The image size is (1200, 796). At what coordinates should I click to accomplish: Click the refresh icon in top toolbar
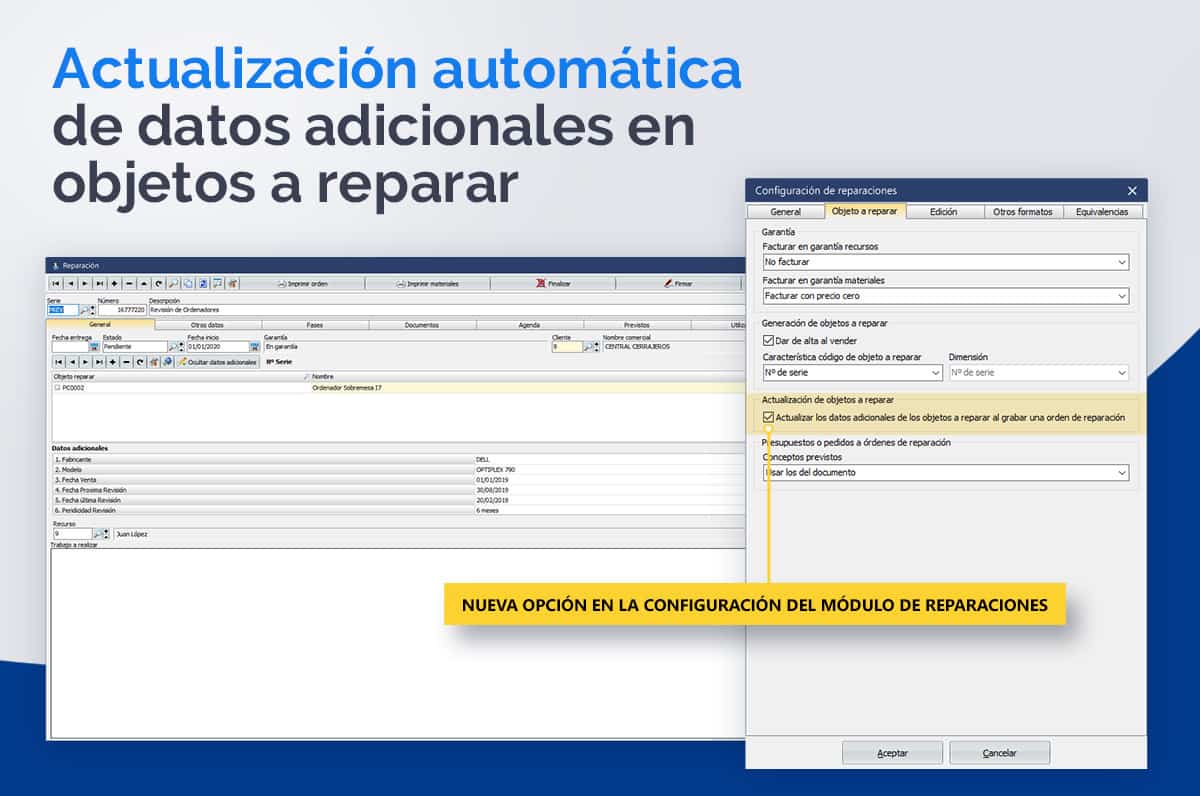tap(159, 284)
